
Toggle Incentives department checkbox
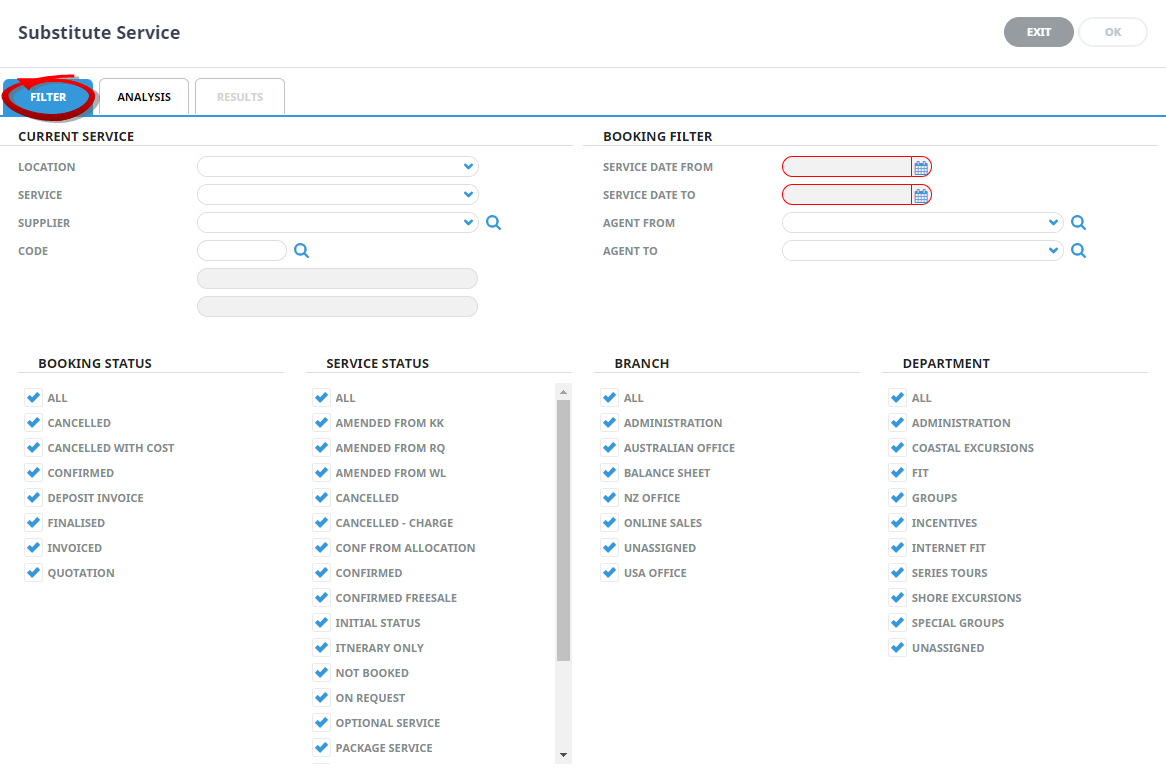coord(898,522)
